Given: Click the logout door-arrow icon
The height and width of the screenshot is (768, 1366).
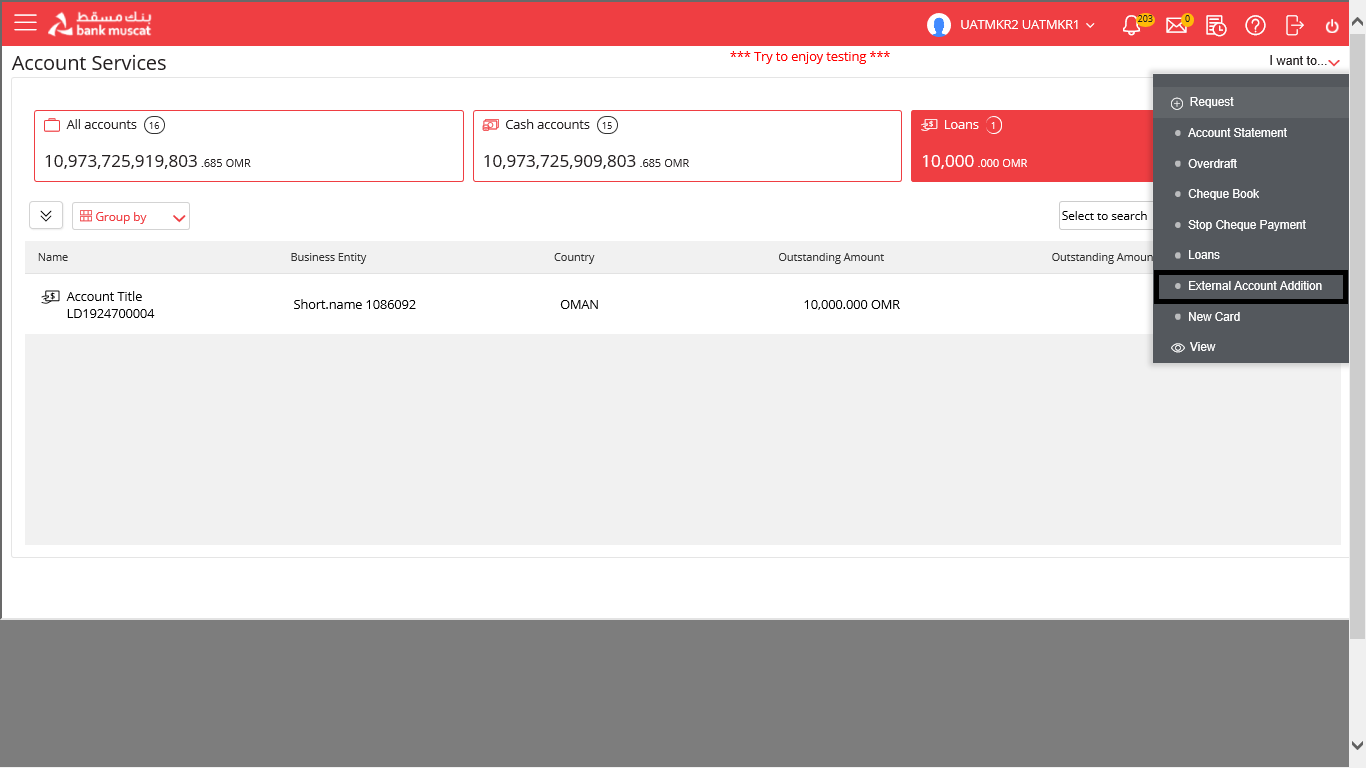Looking at the screenshot, I should (1295, 25).
